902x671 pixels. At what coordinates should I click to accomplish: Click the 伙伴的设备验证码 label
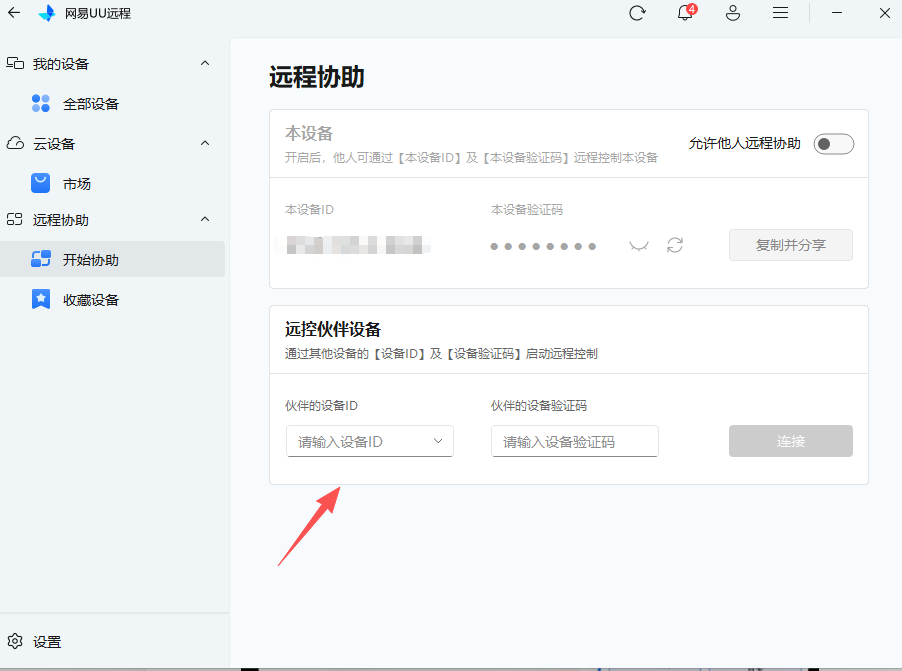(x=538, y=406)
